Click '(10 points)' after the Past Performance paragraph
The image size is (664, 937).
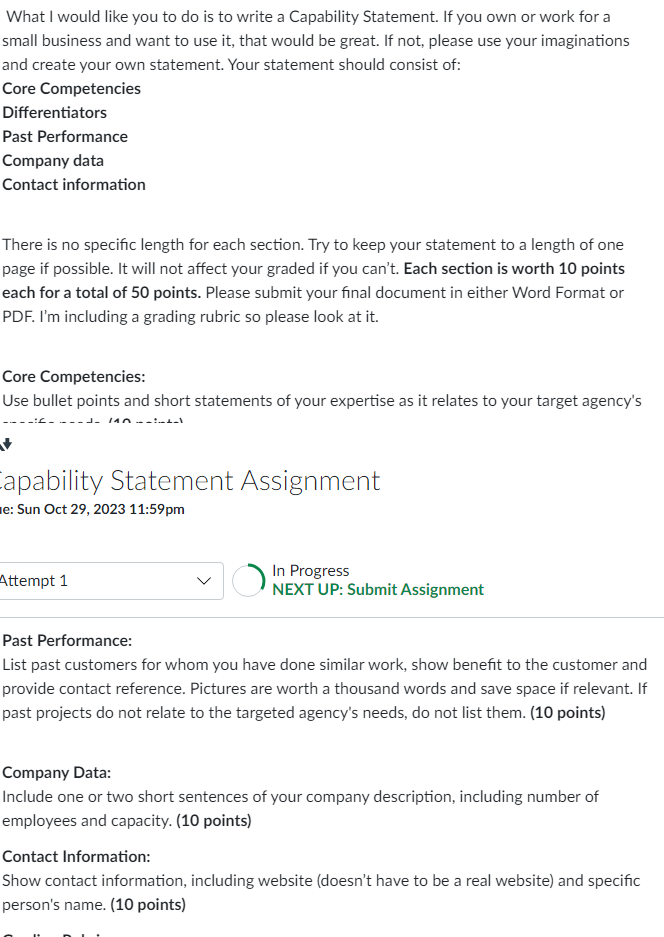tap(568, 712)
